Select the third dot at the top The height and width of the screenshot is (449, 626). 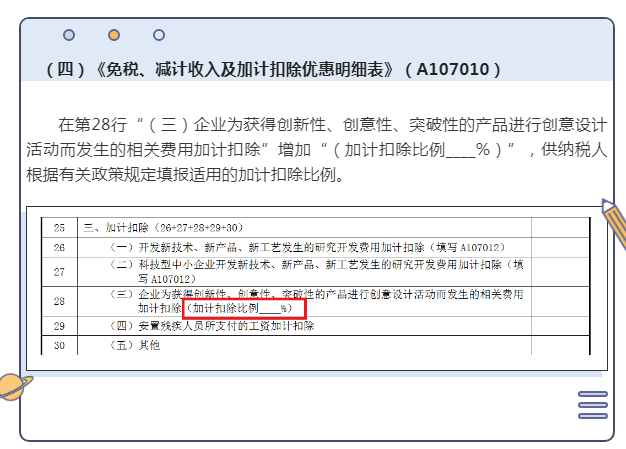tap(159, 35)
